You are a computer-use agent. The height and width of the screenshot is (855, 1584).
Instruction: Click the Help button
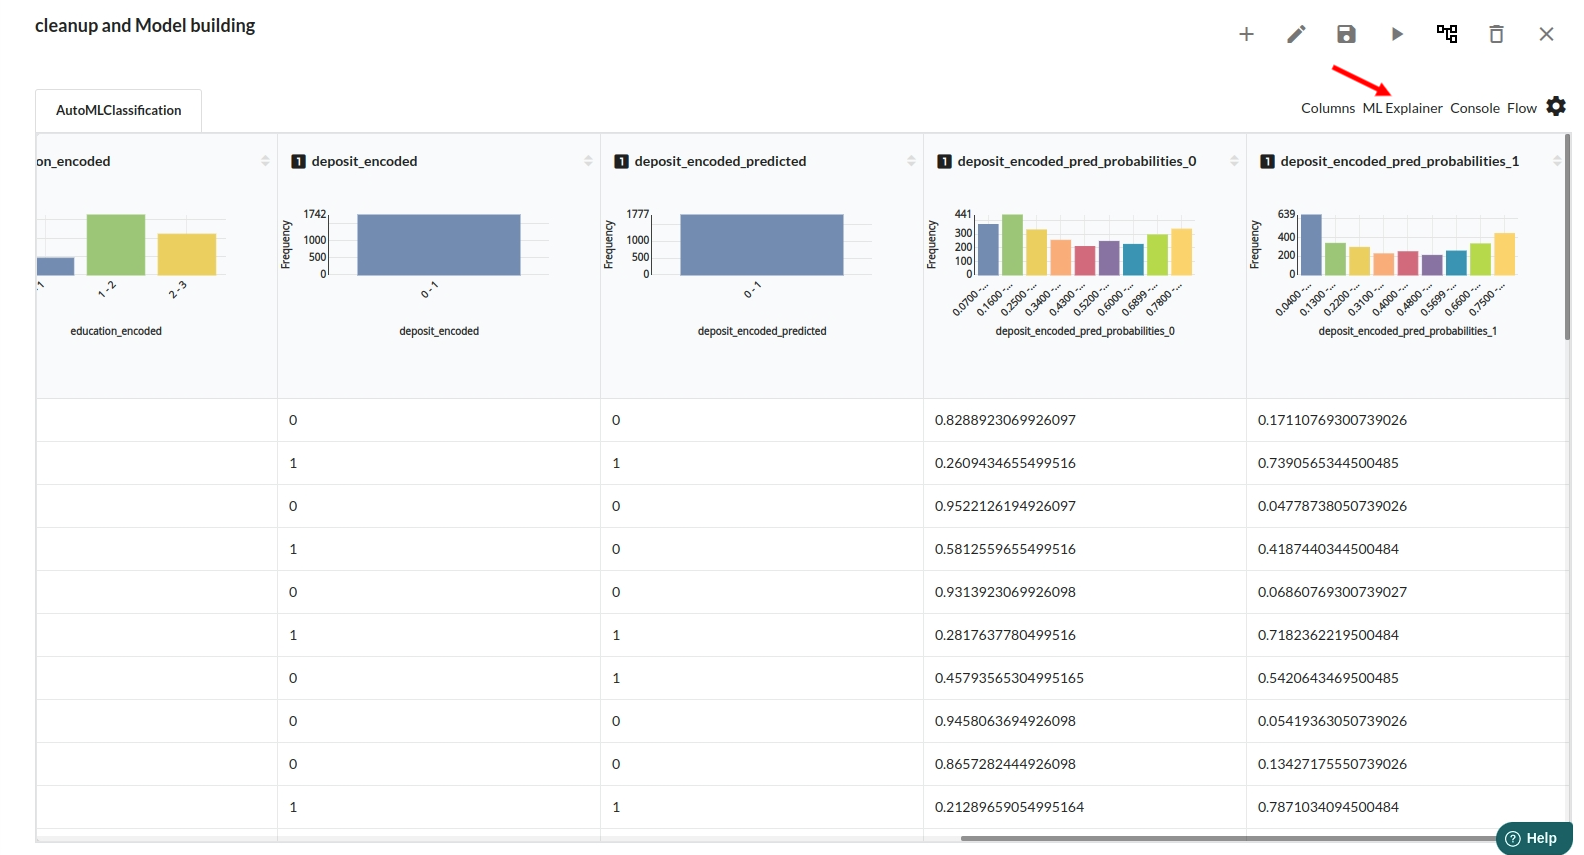[1534, 838]
